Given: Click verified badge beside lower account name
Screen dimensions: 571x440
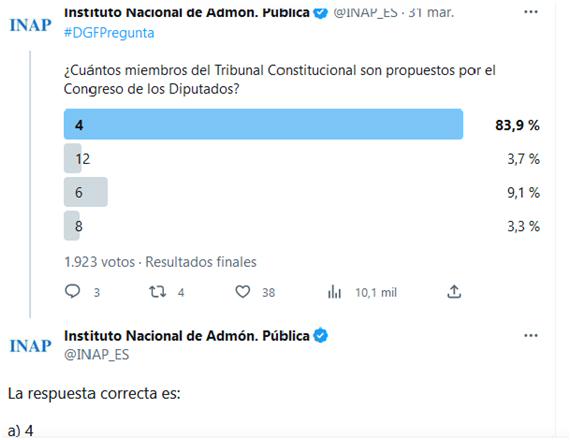Looking at the screenshot, I should 320,335.
